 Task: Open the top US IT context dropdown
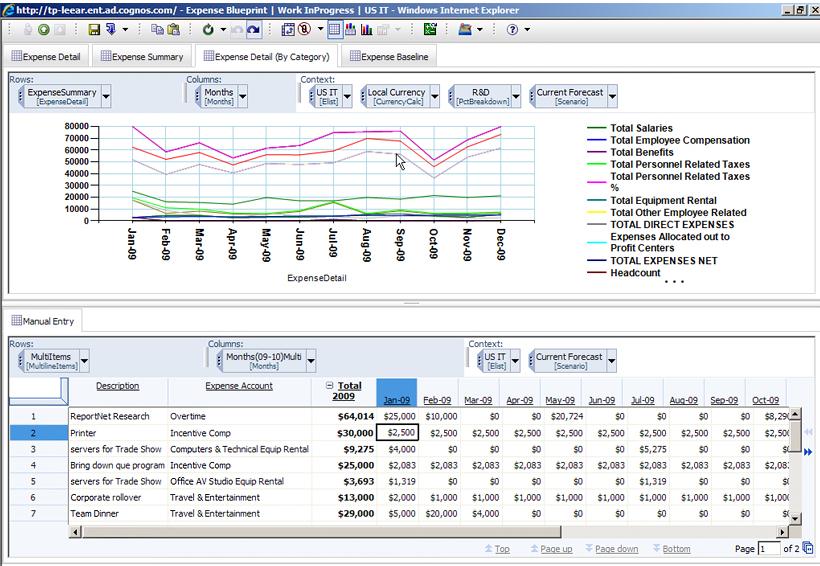347,97
